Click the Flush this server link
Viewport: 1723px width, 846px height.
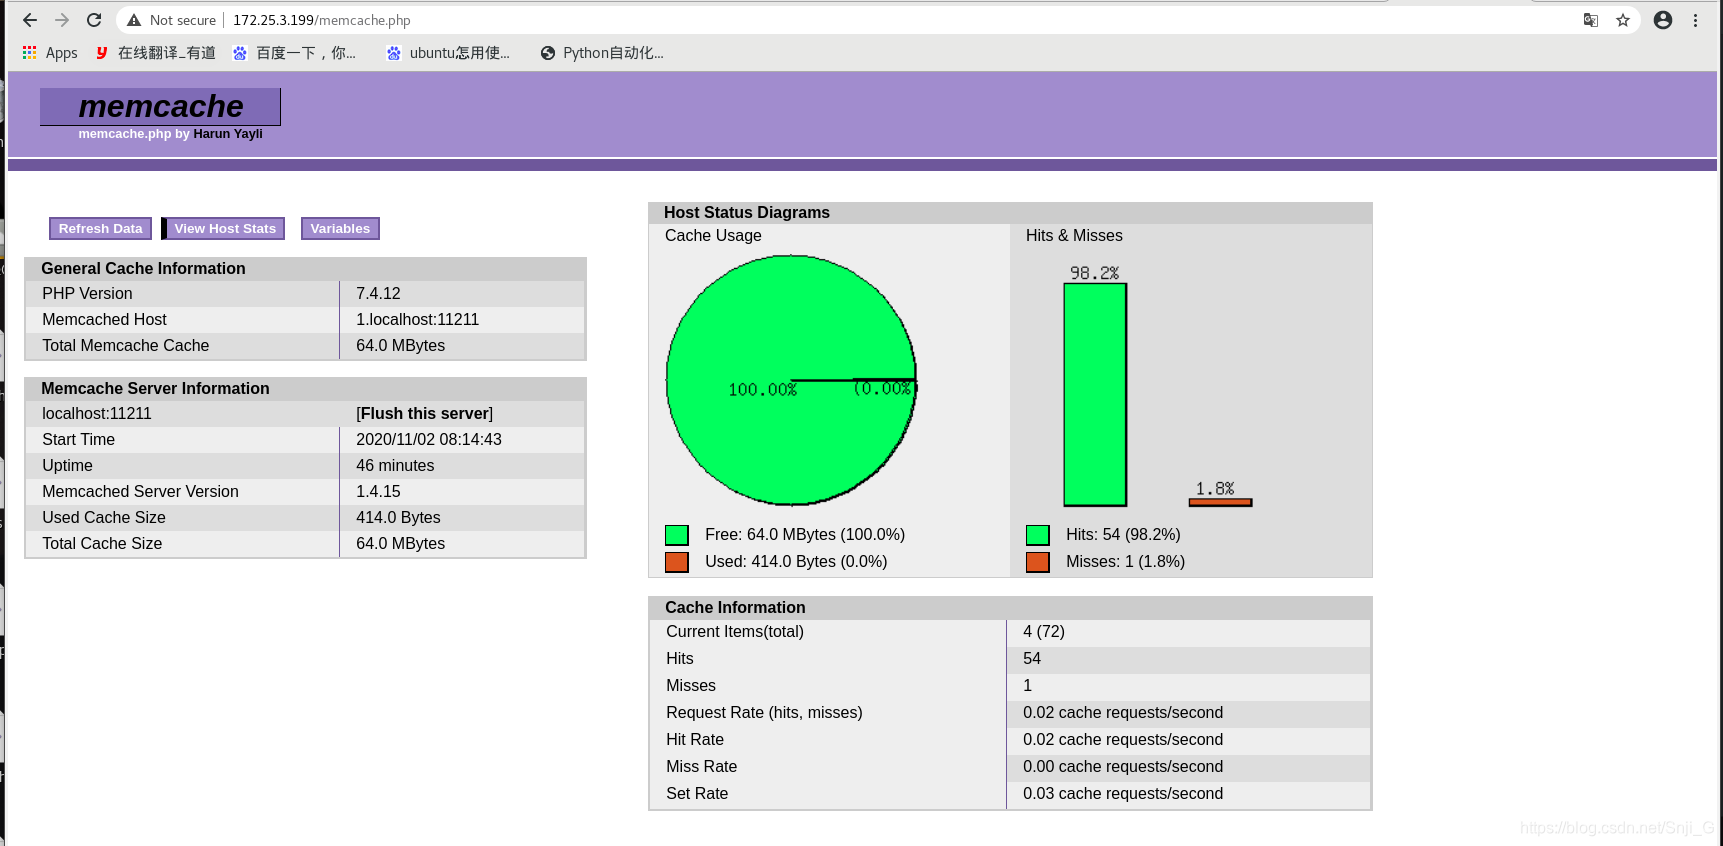[x=424, y=414]
